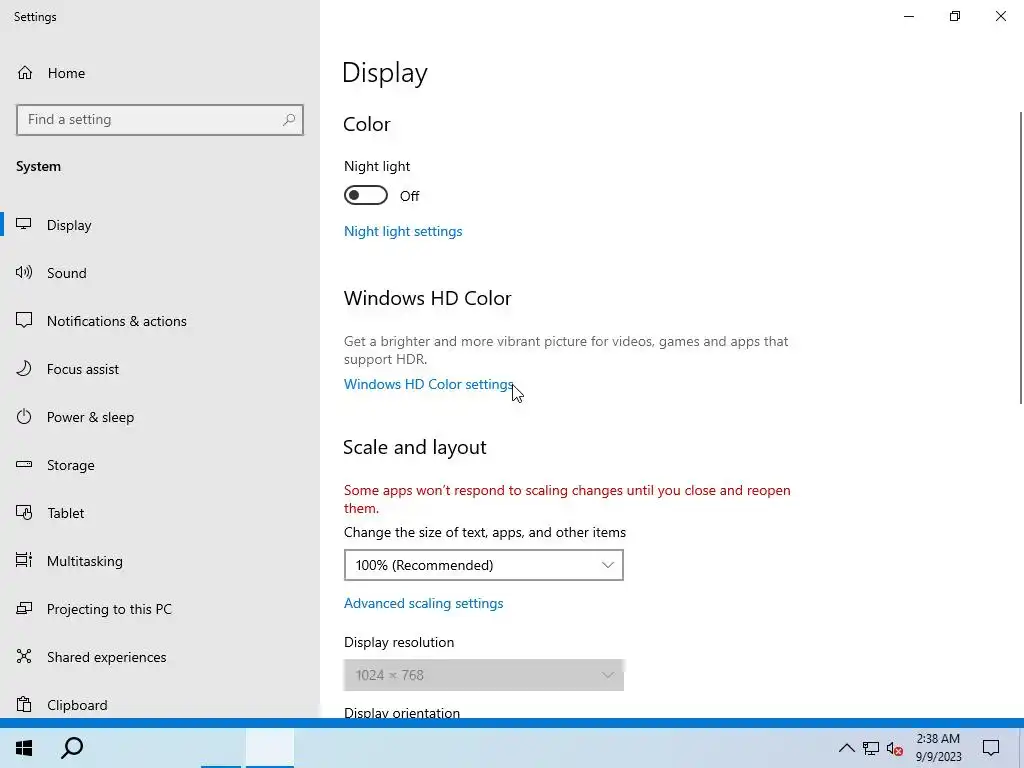The width and height of the screenshot is (1024, 768).
Task: Open the Action Center notifications icon
Action: point(991,748)
